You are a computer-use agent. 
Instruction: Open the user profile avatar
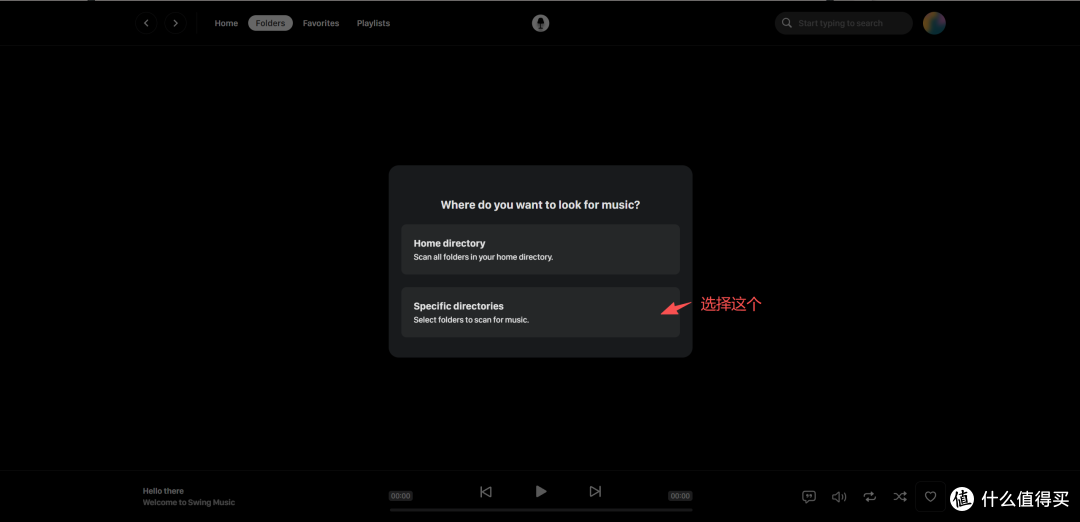coord(934,23)
